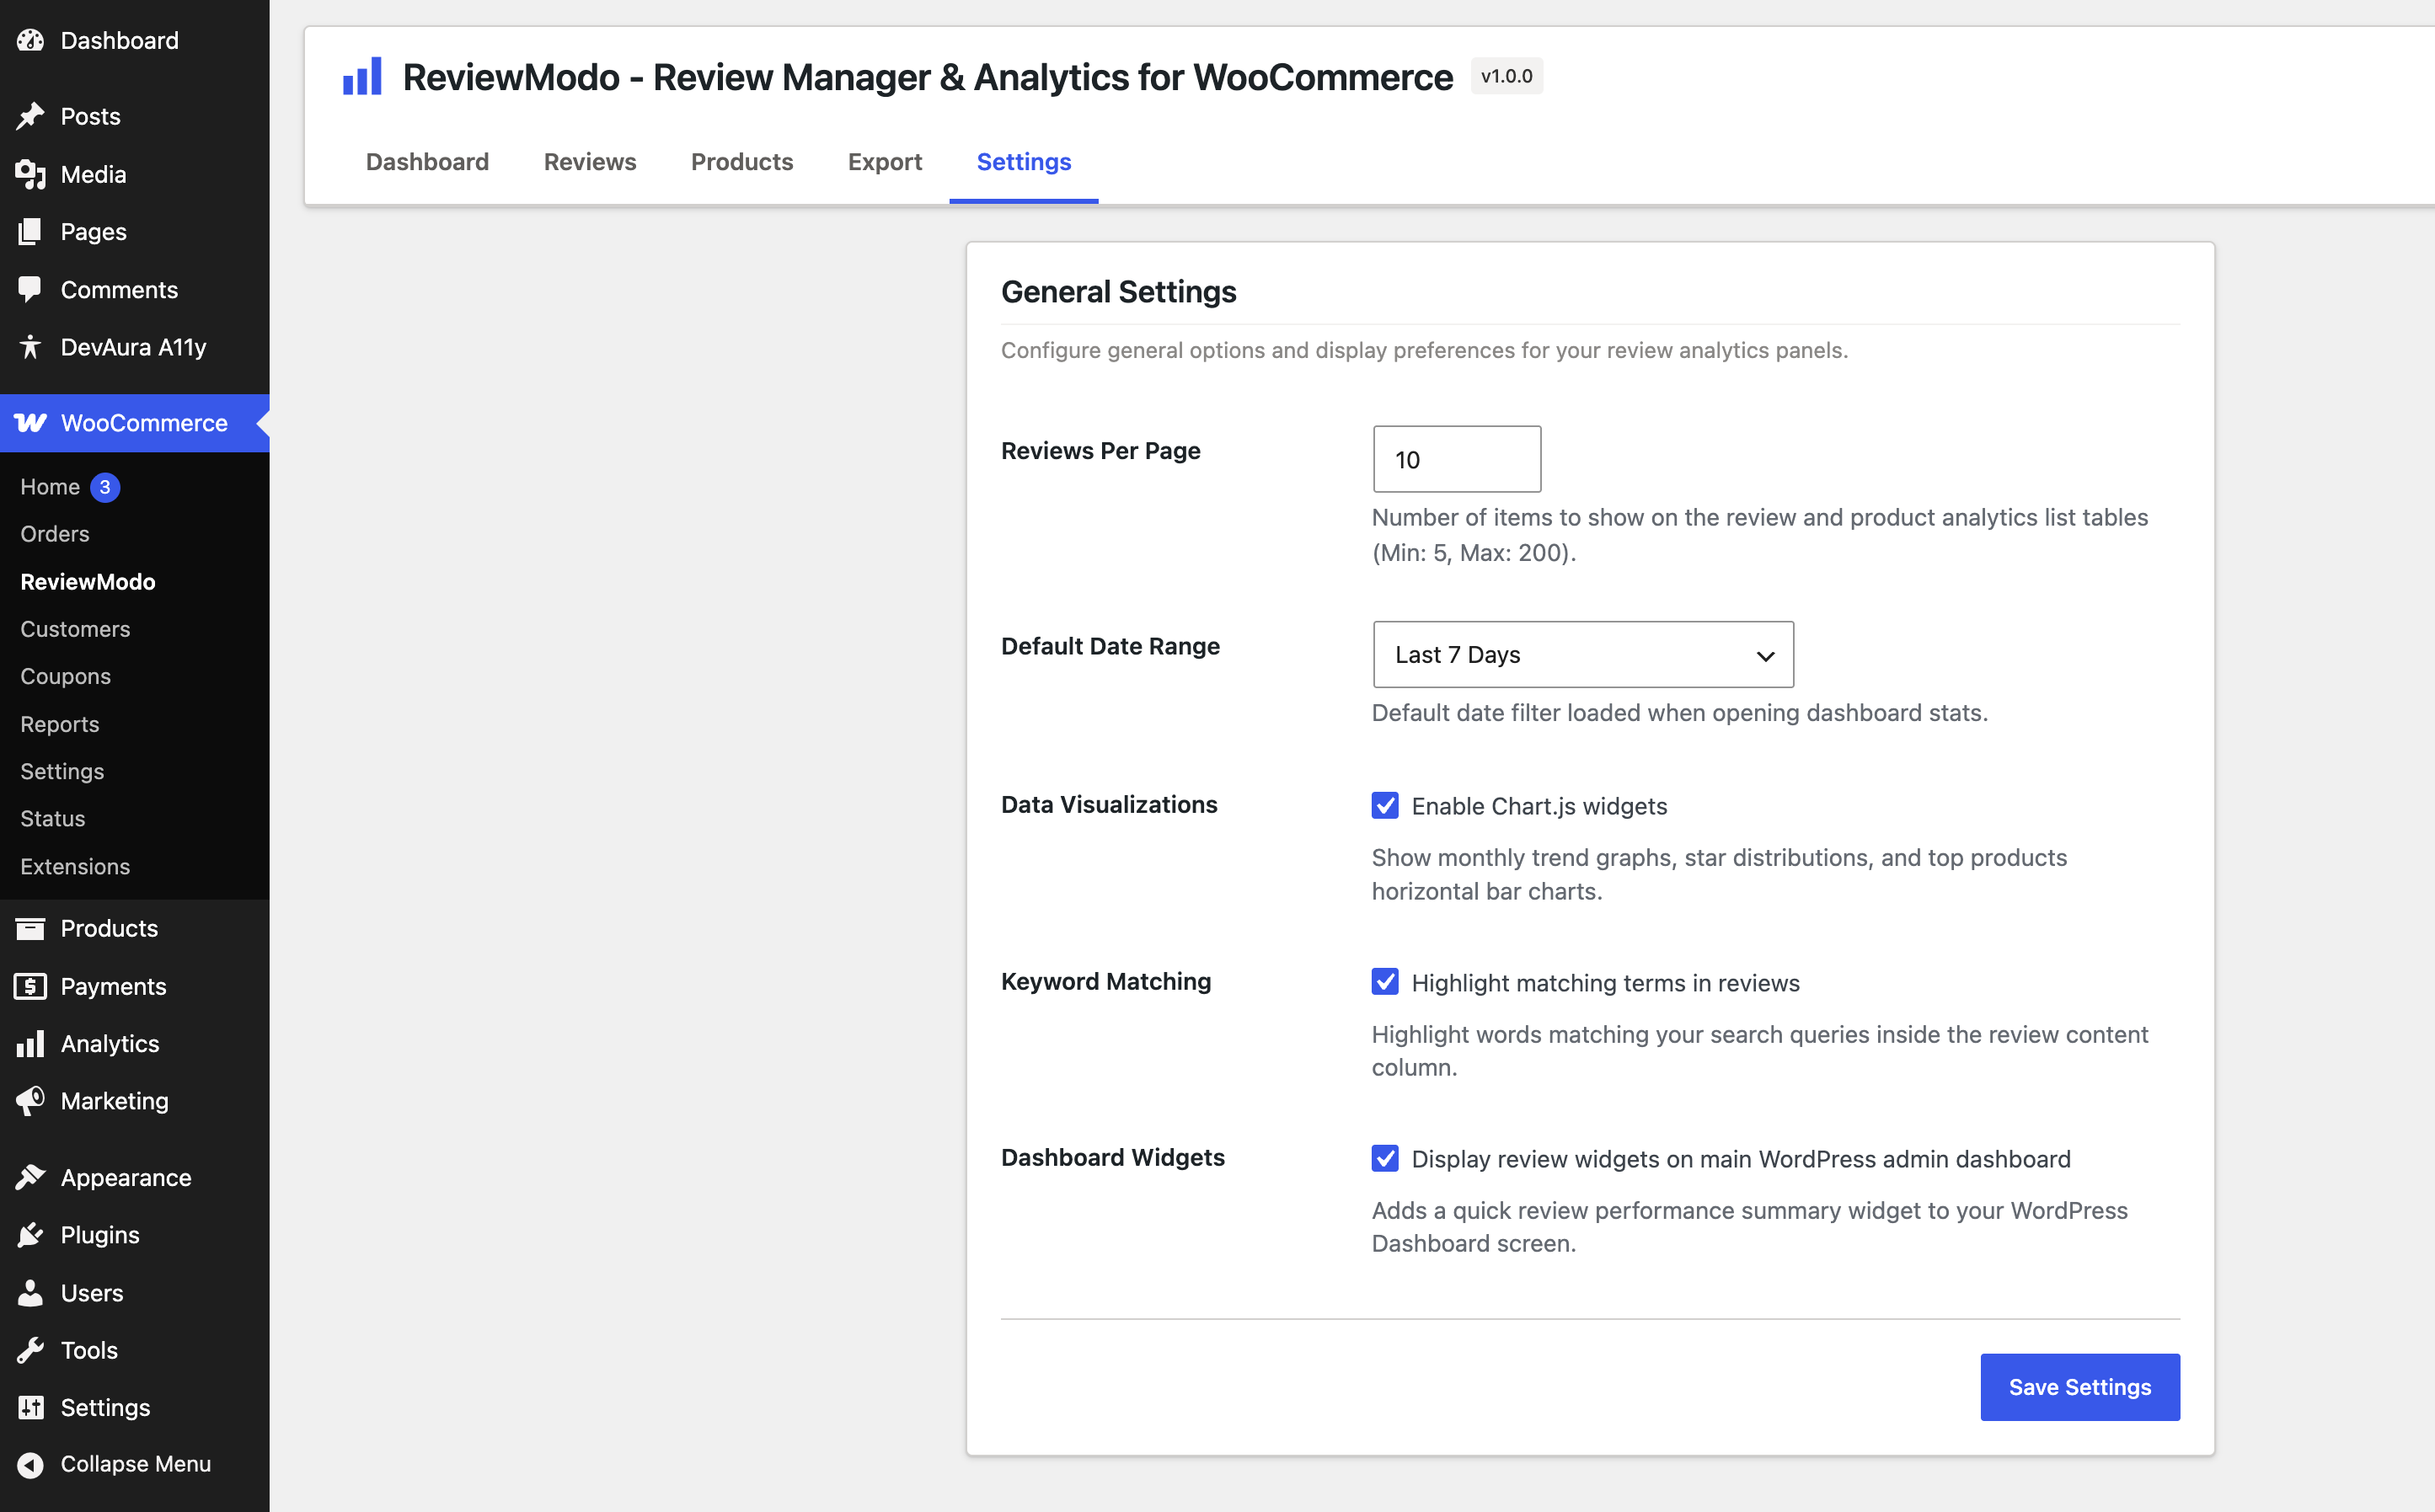Image resolution: width=2435 pixels, height=1512 pixels.
Task: Open the Orders submenu item
Action: click(55, 534)
